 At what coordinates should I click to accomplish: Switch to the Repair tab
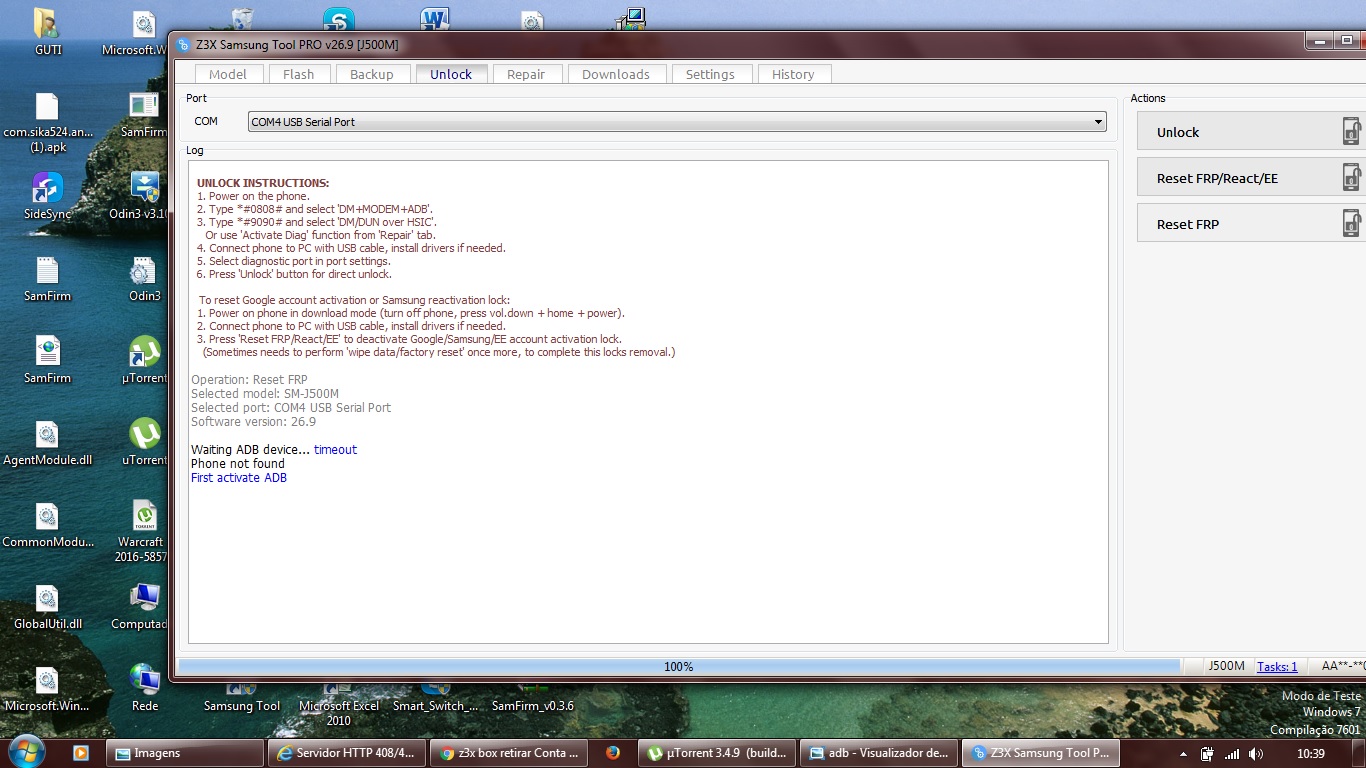526,74
